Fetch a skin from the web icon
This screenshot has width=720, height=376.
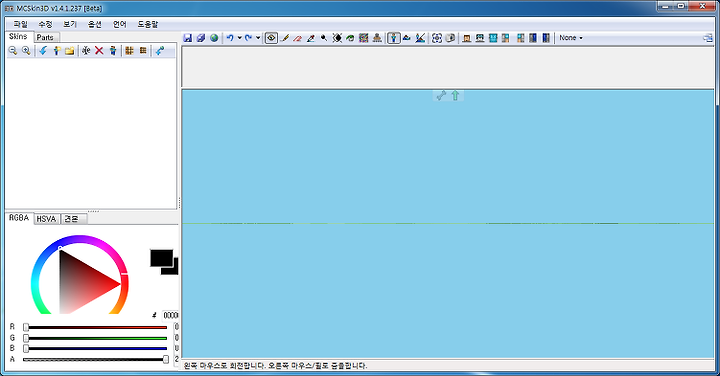pyautogui.click(x=159, y=51)
